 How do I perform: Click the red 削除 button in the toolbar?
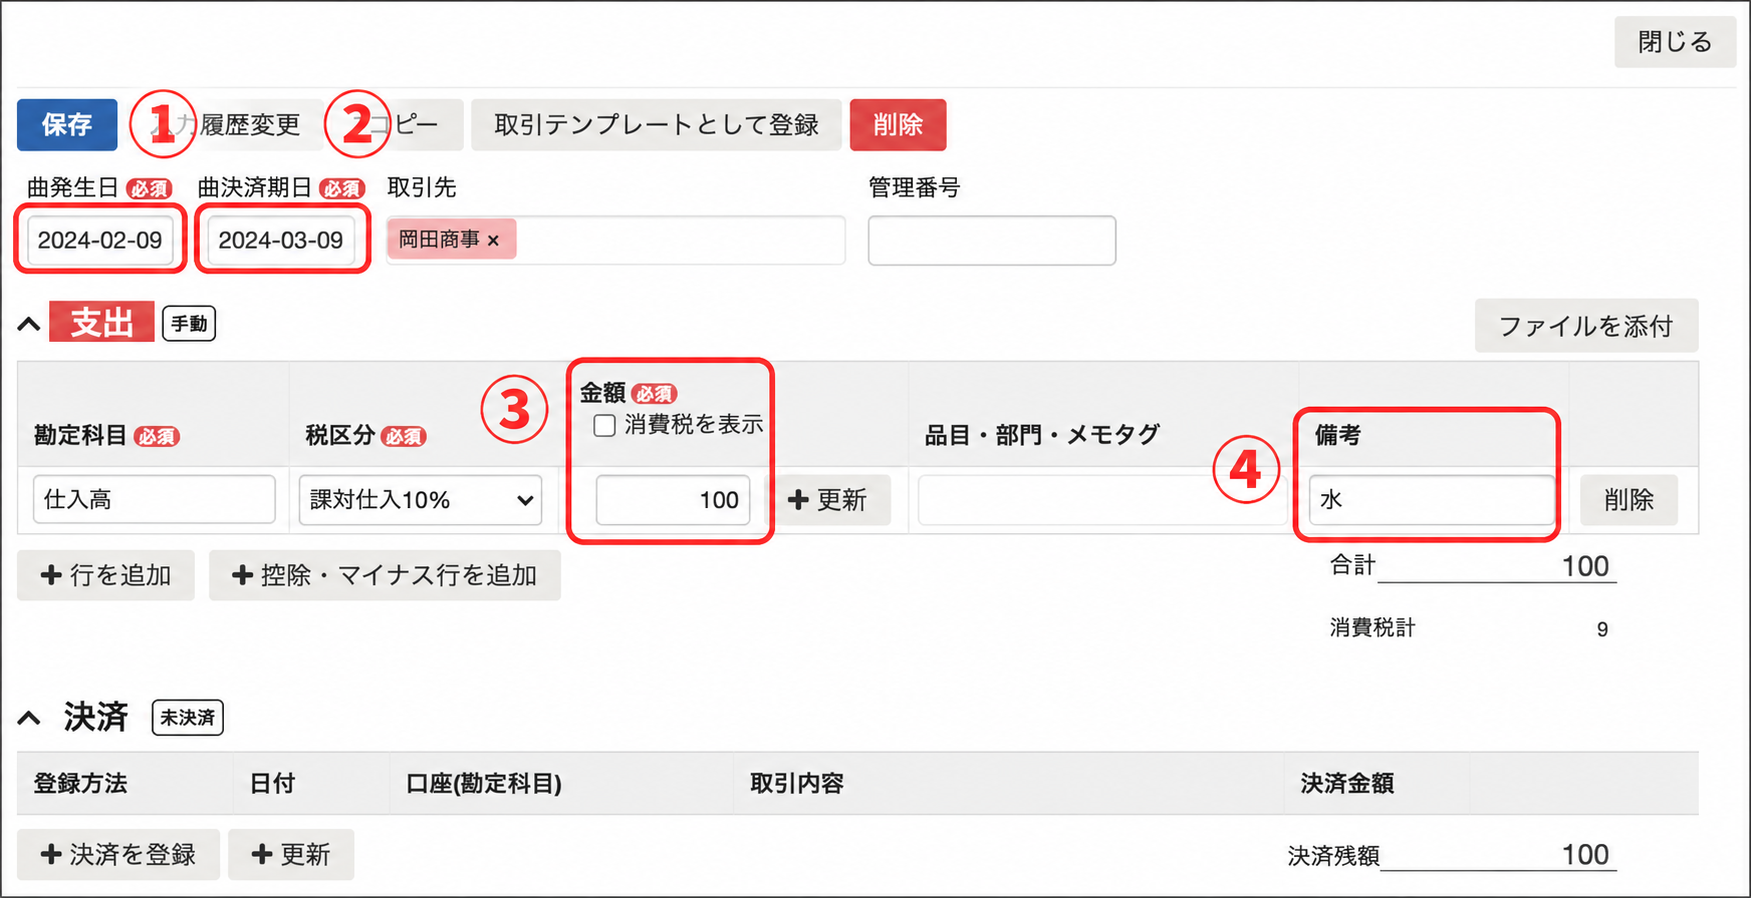898,125
